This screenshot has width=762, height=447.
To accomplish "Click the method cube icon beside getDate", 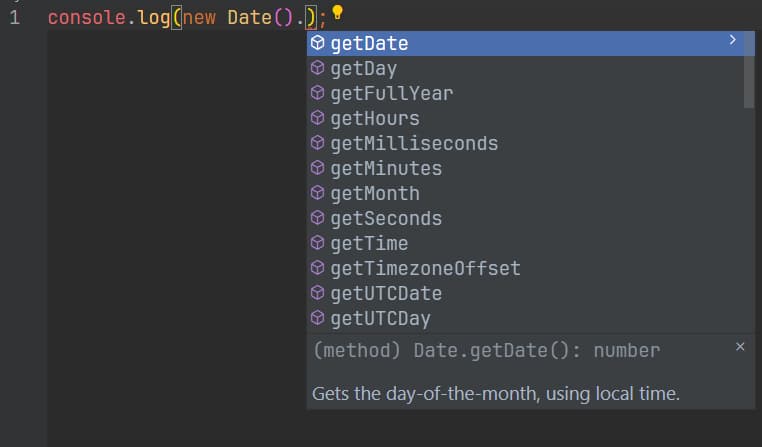I will [x=317, y=43].
